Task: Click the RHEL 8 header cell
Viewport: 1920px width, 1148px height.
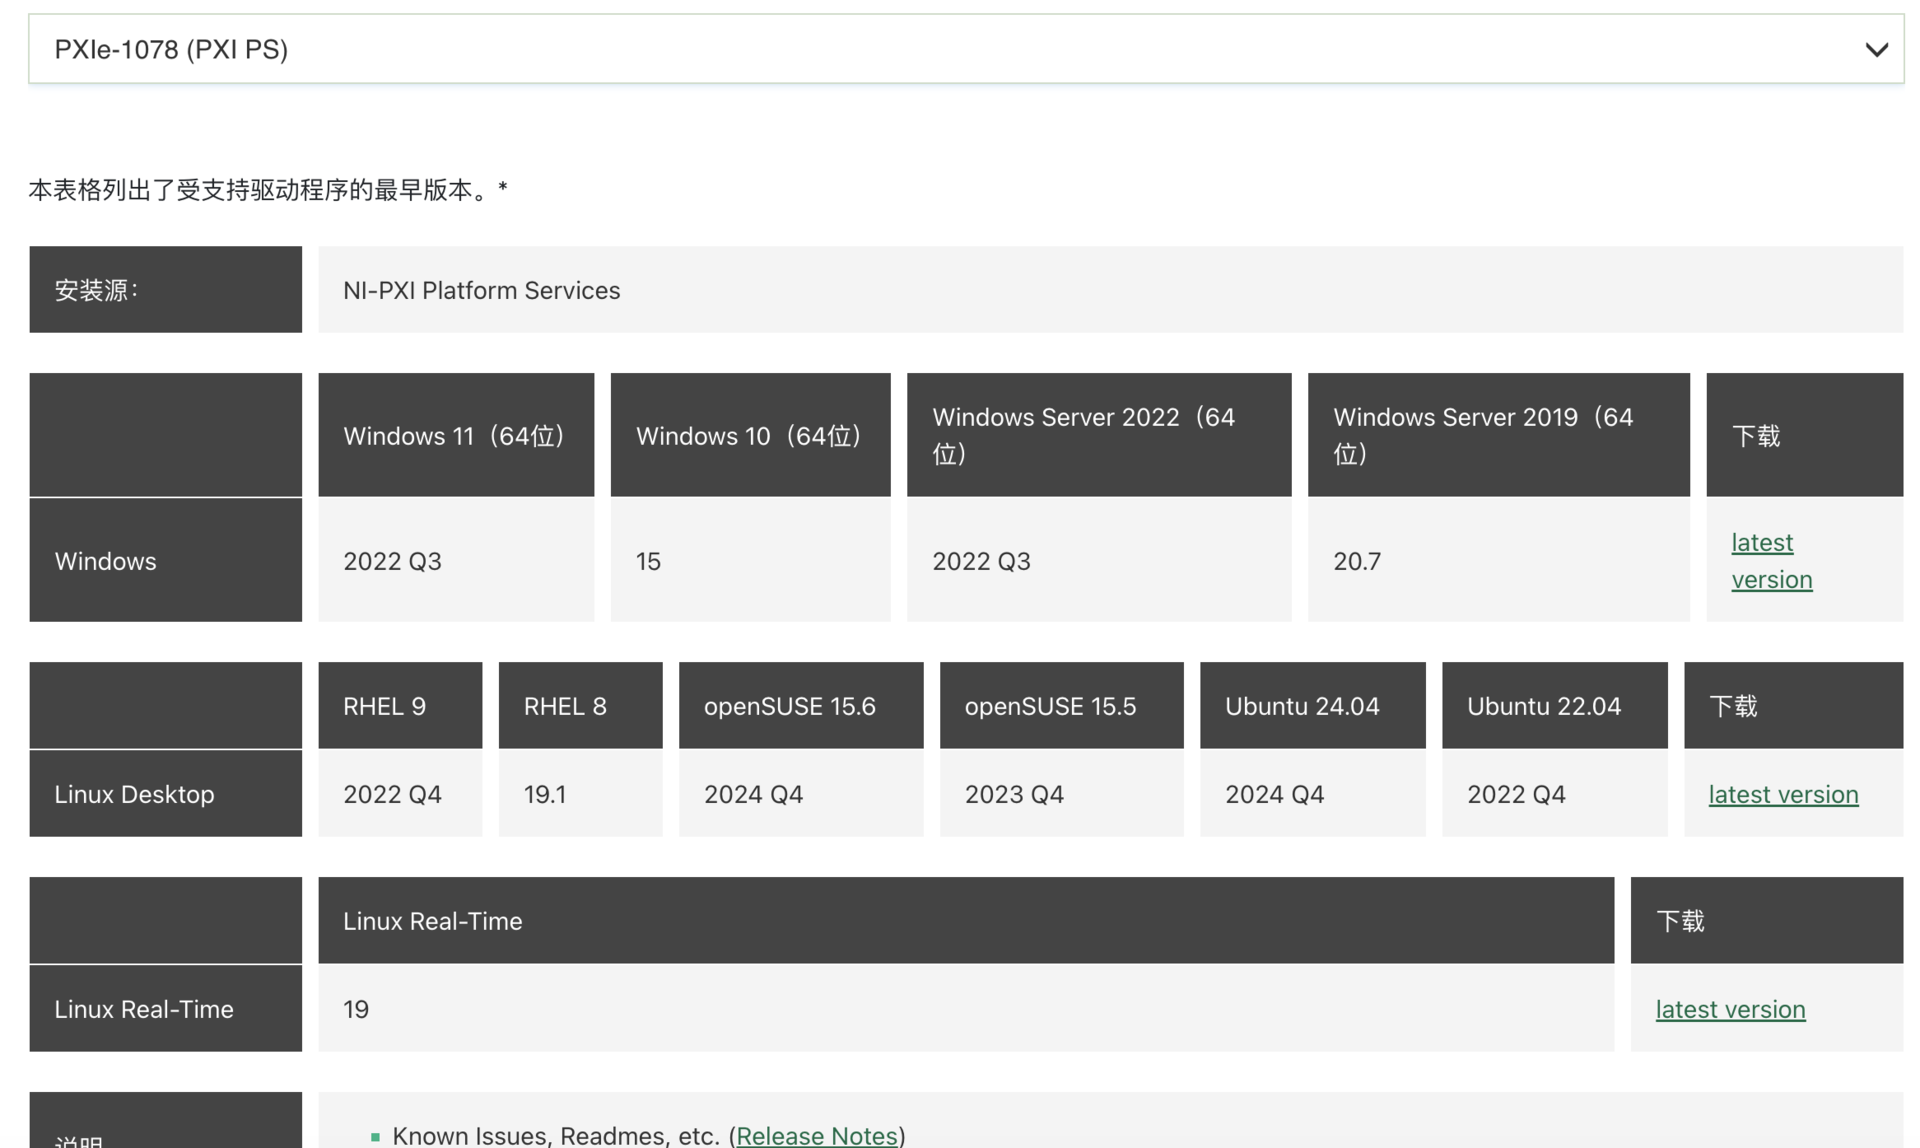Action: click(x=580, y=705)
